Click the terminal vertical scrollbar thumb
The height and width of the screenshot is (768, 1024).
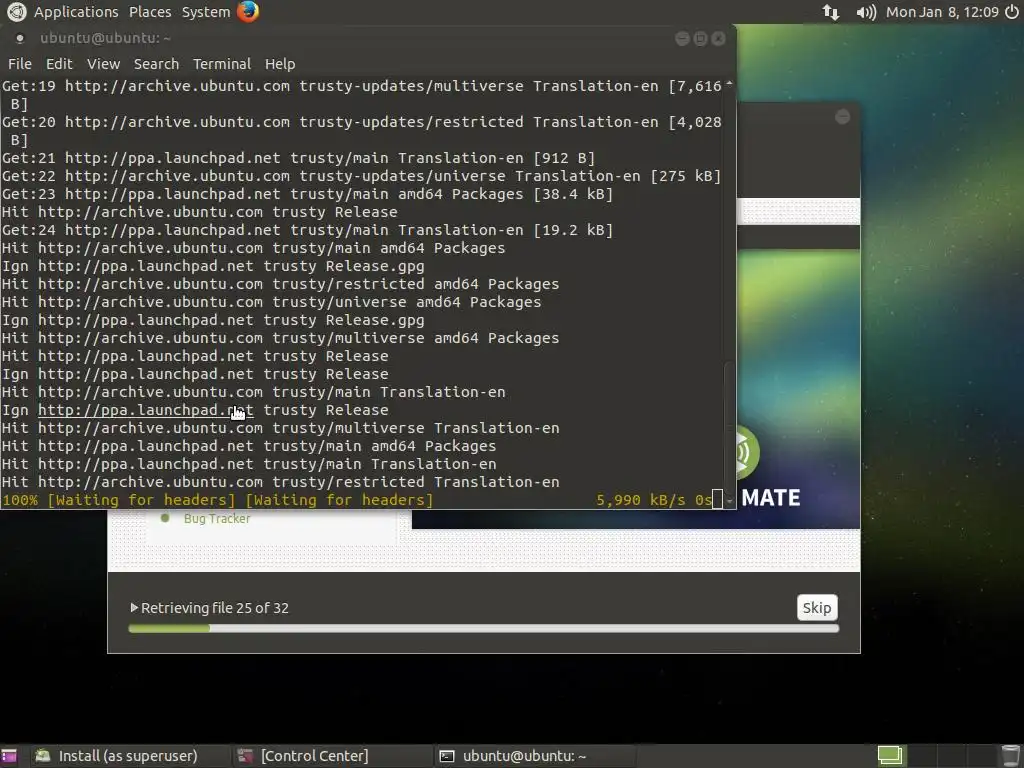pos(729,428)
